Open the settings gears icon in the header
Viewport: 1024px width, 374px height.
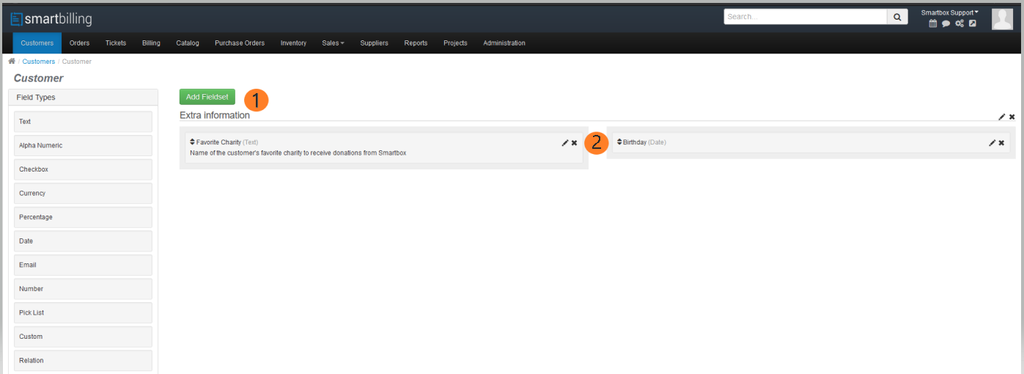959,23
